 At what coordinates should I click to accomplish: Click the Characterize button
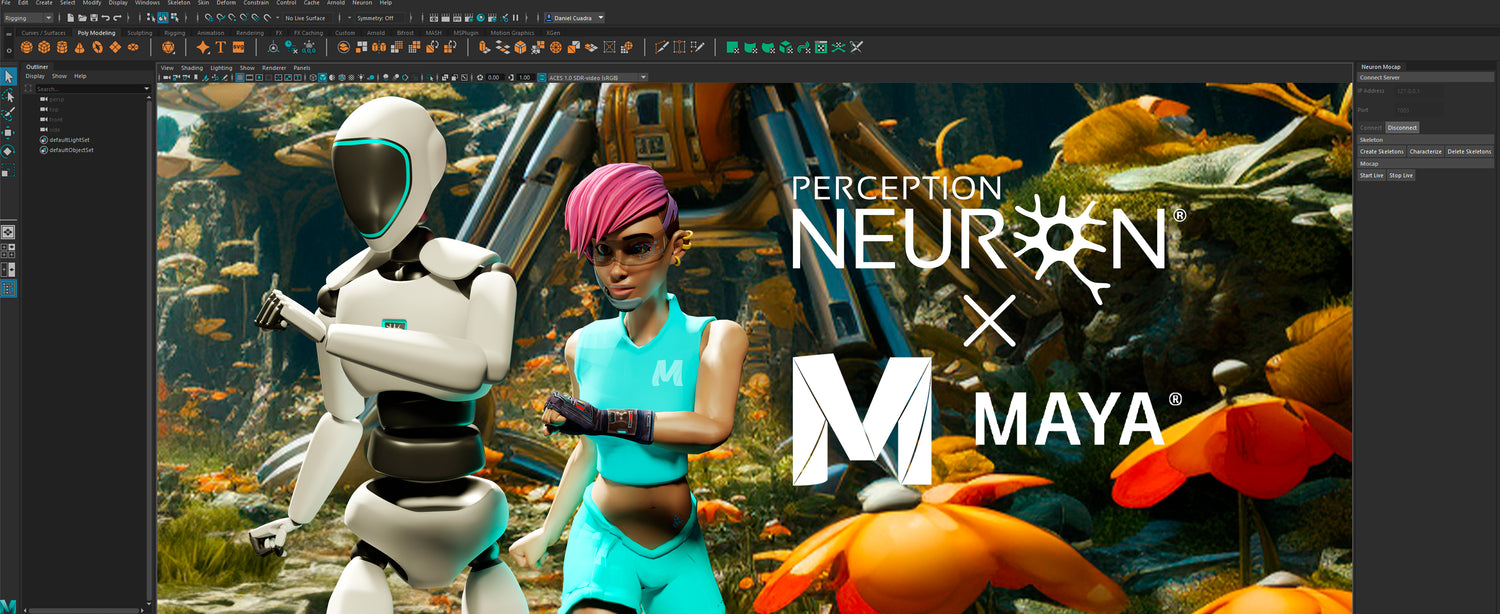click(1426, 151)
